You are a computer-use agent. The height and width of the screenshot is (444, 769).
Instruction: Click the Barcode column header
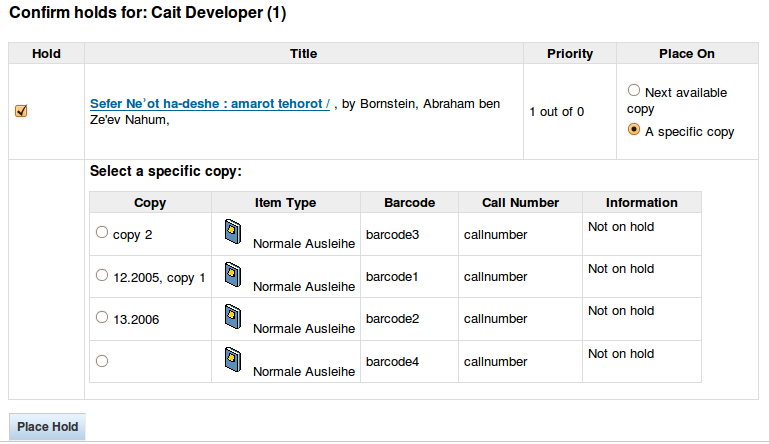point(409,202)
